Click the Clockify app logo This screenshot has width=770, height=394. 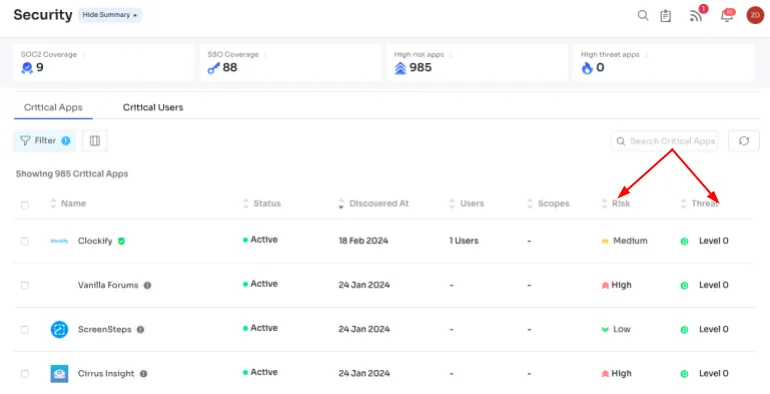coord(59,241)
